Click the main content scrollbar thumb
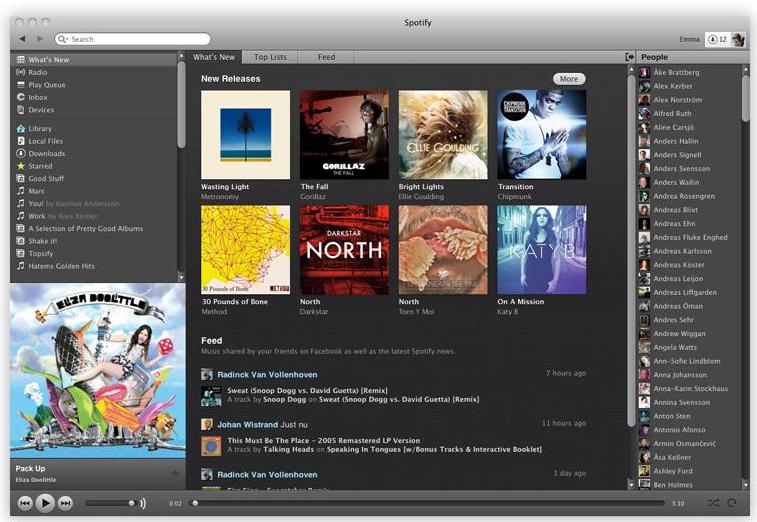Image resolution: width=757 pixels, height=522 pixels. point(631,251)
